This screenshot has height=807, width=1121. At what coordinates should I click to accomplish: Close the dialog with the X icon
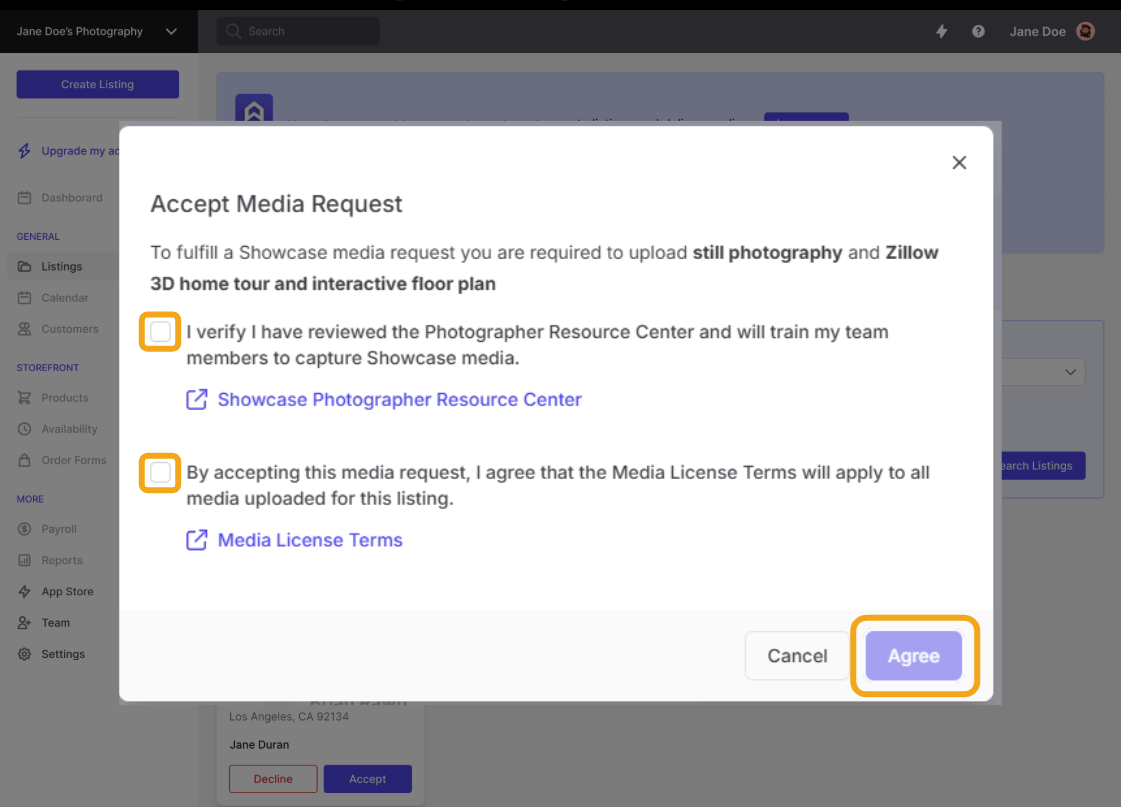(x=959, y=162)
